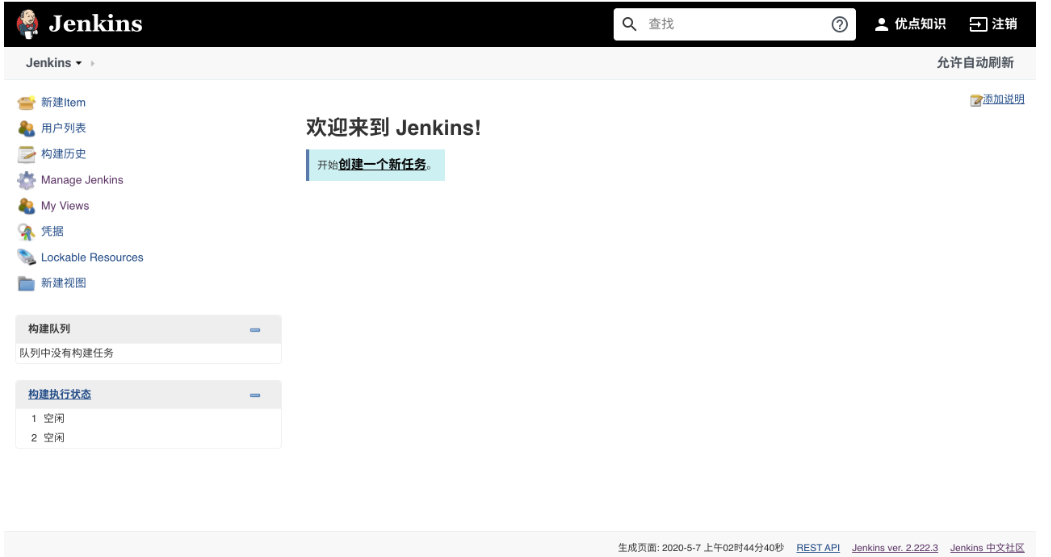Collapse the 构建执行状态 panel
1051x557 pixels.
tap(255, 395)
